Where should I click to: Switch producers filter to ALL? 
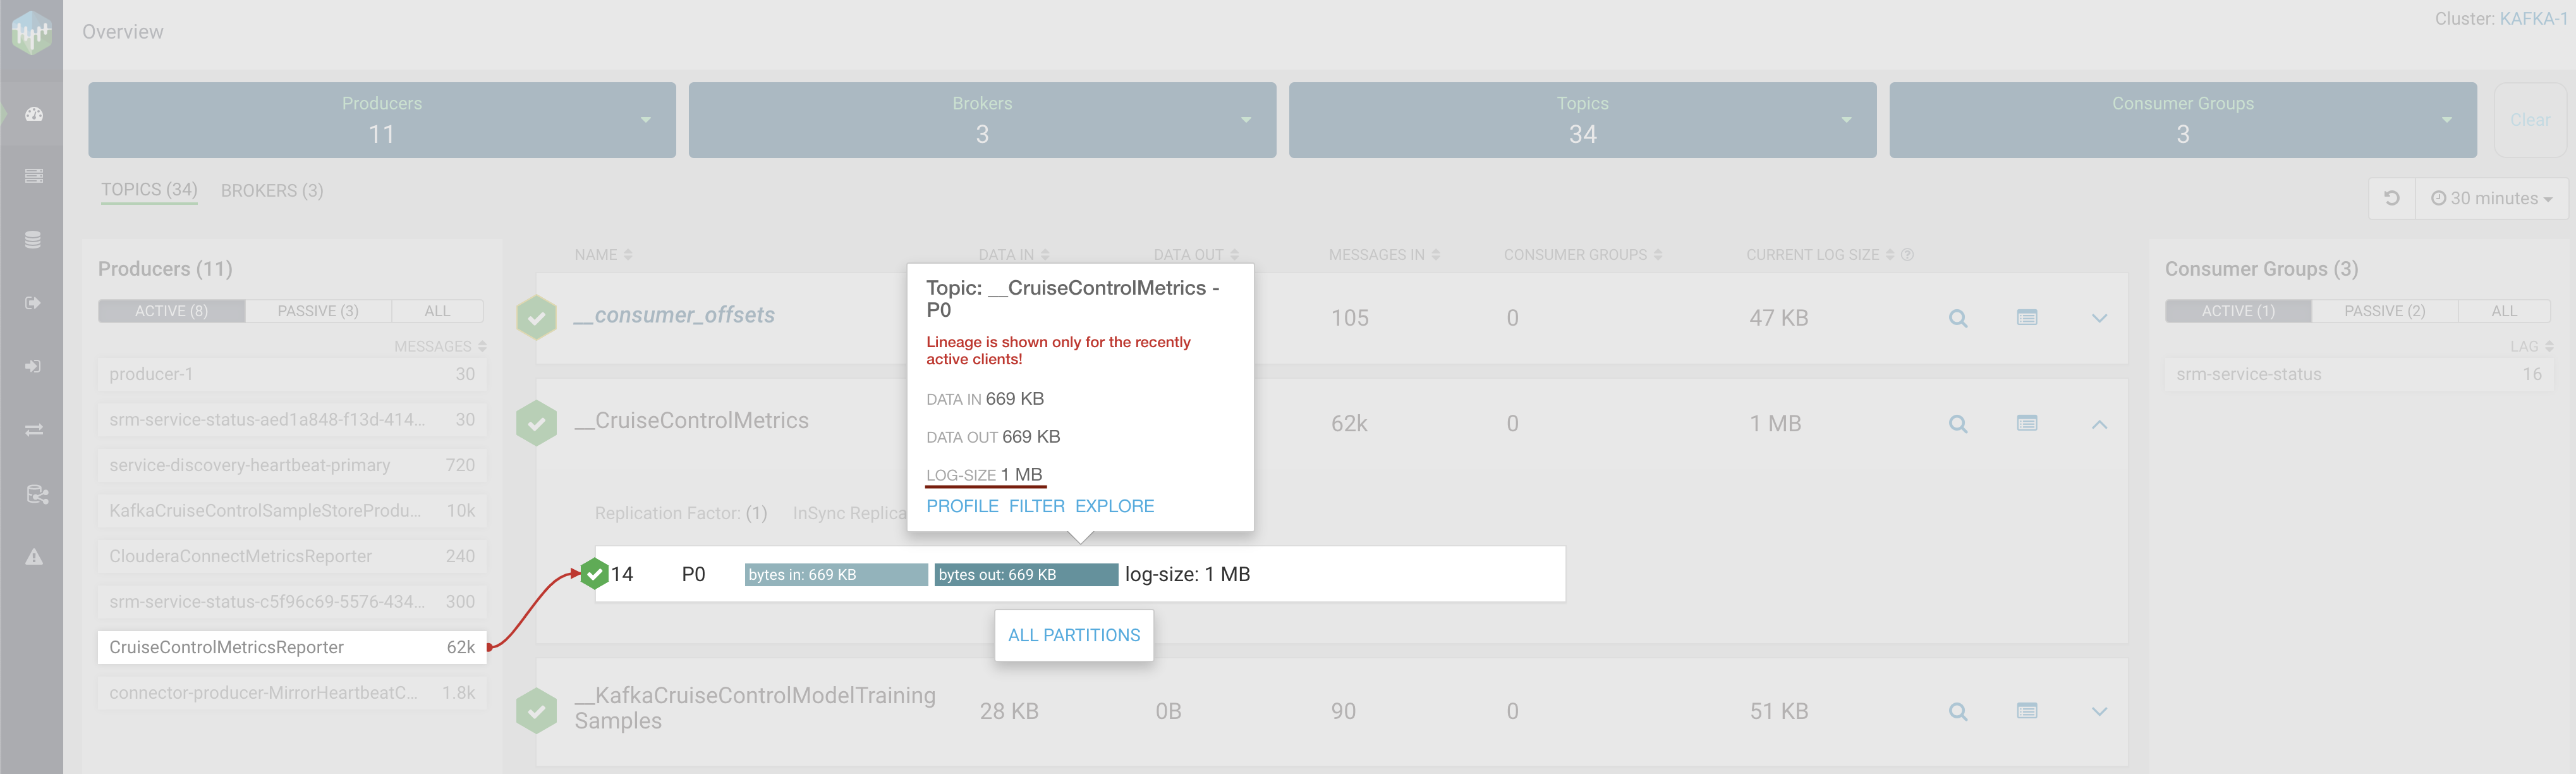coord(437,311)
